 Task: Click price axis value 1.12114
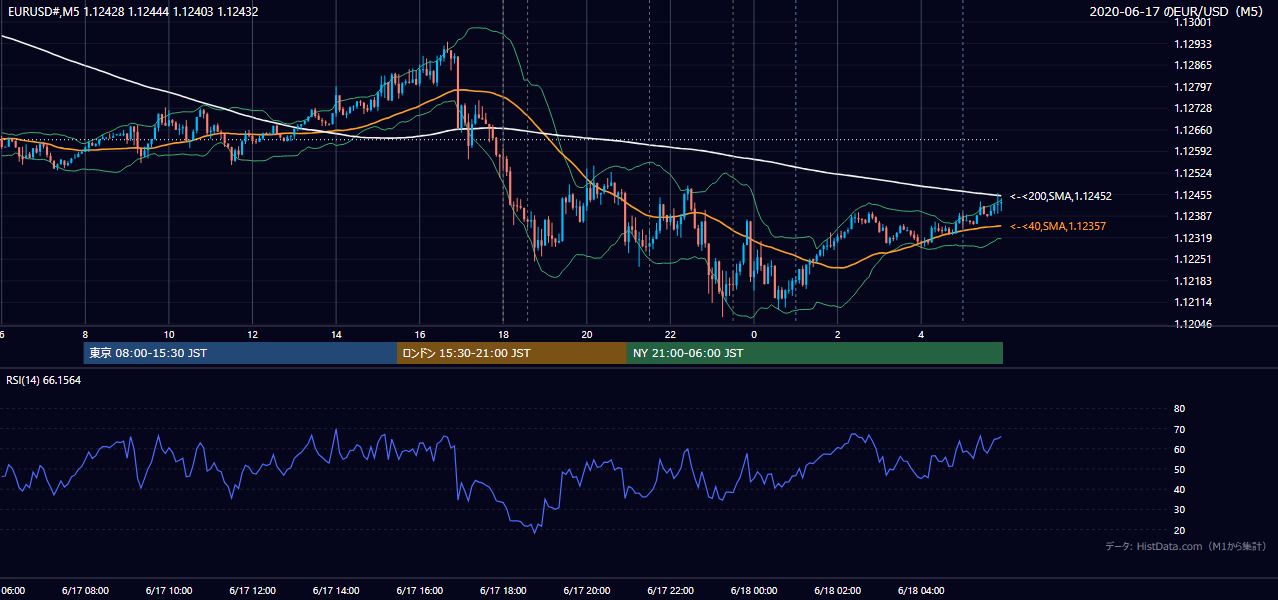(x=1192, y=302)
